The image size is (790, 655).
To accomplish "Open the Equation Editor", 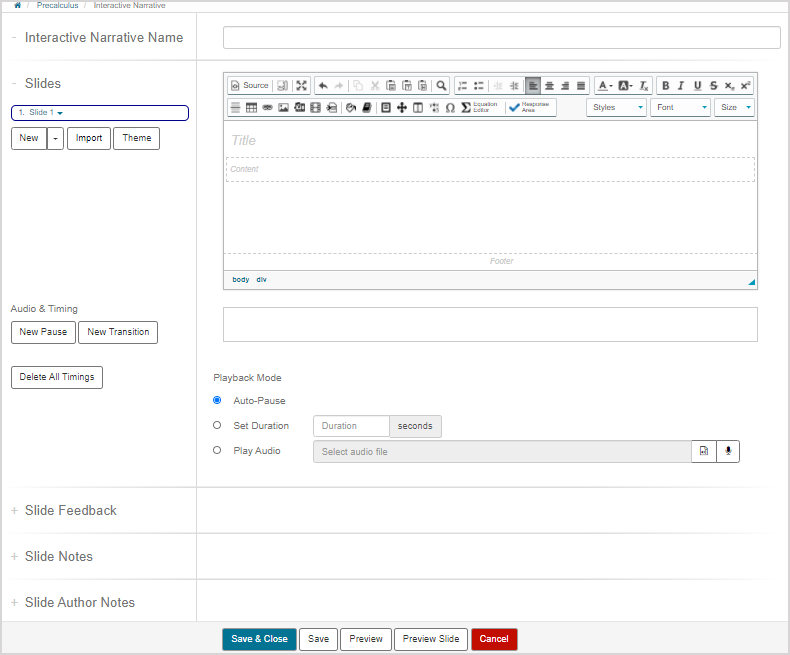I will 480,107.
